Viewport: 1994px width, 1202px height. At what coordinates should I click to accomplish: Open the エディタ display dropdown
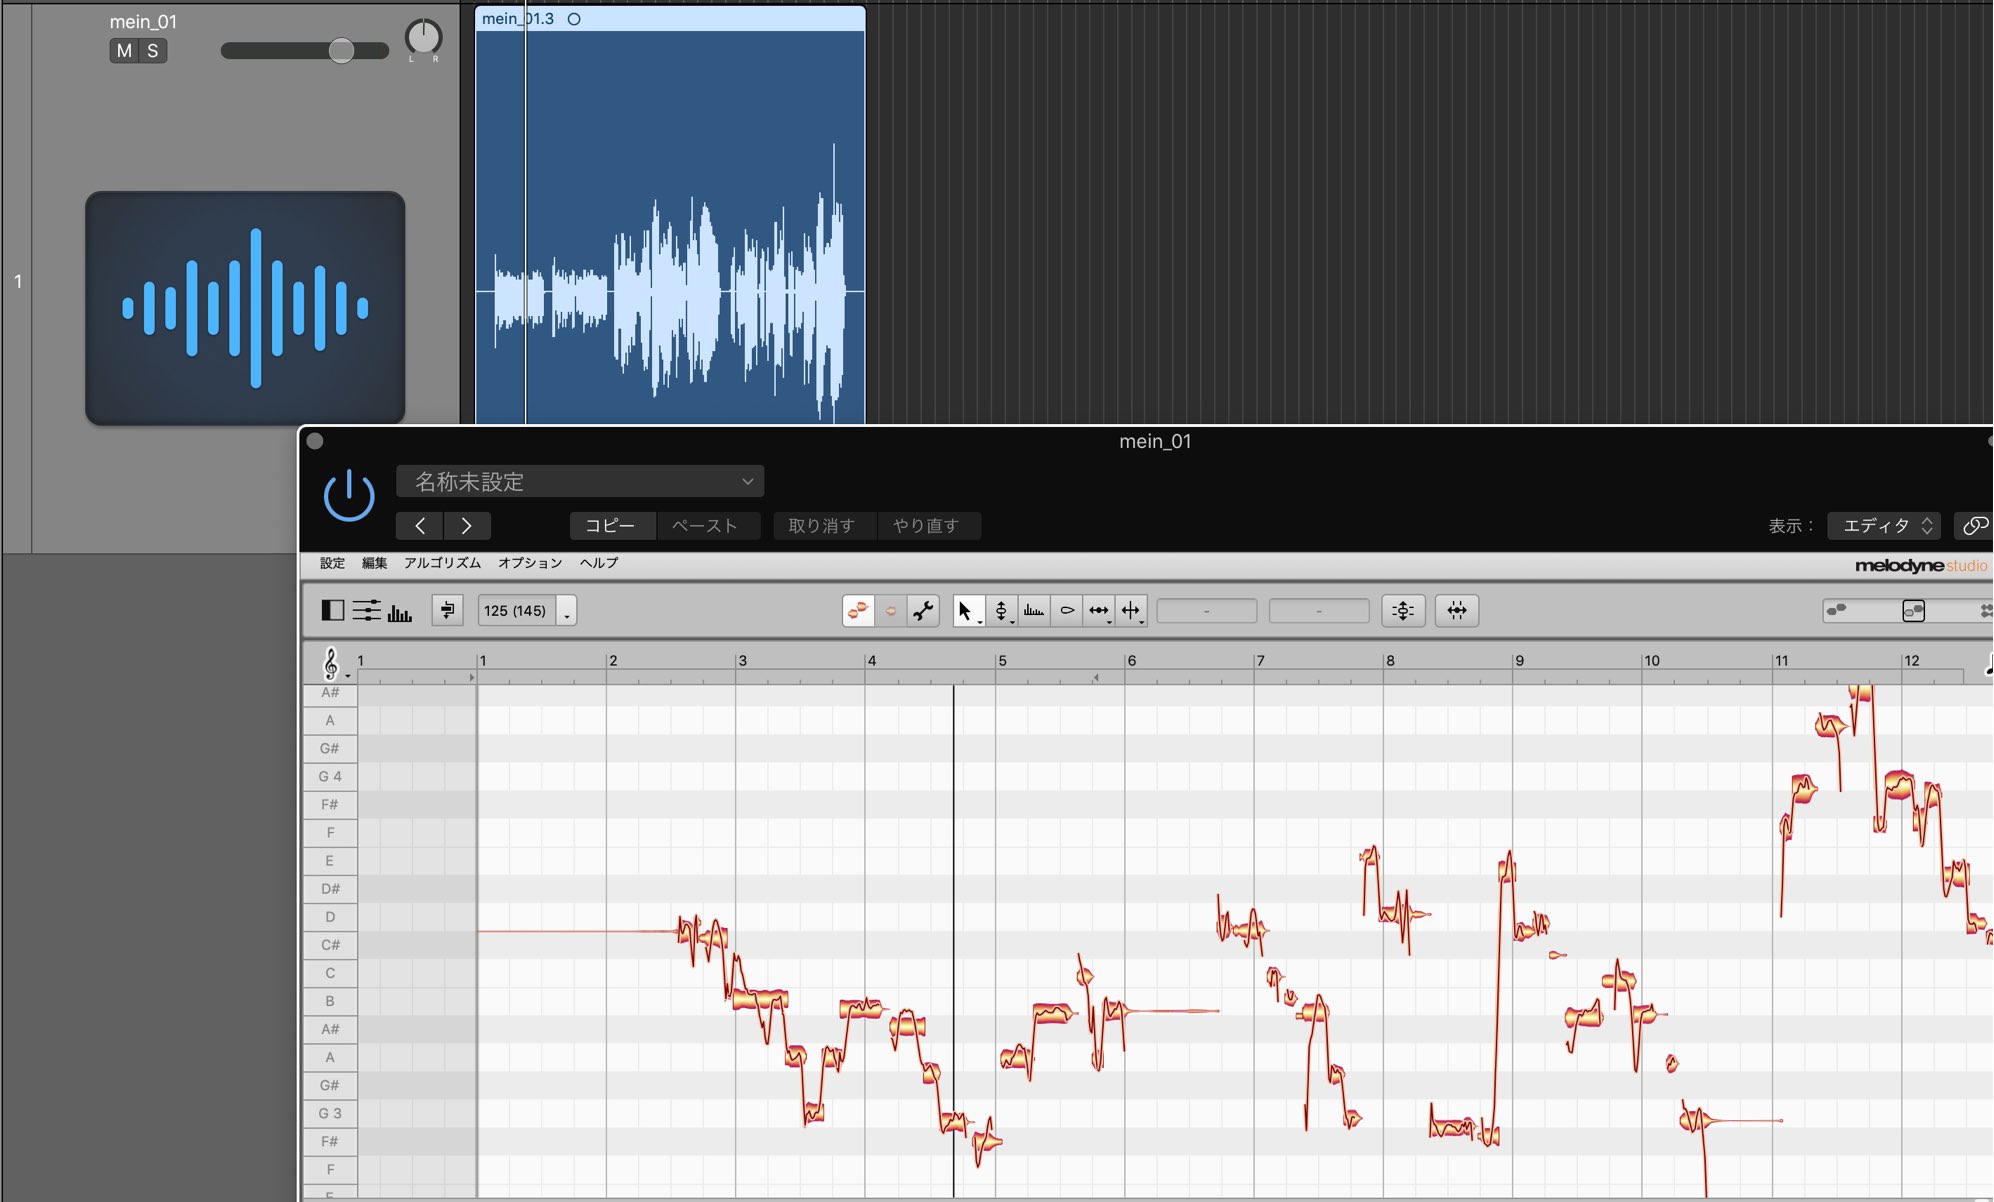click(1884, 525)
